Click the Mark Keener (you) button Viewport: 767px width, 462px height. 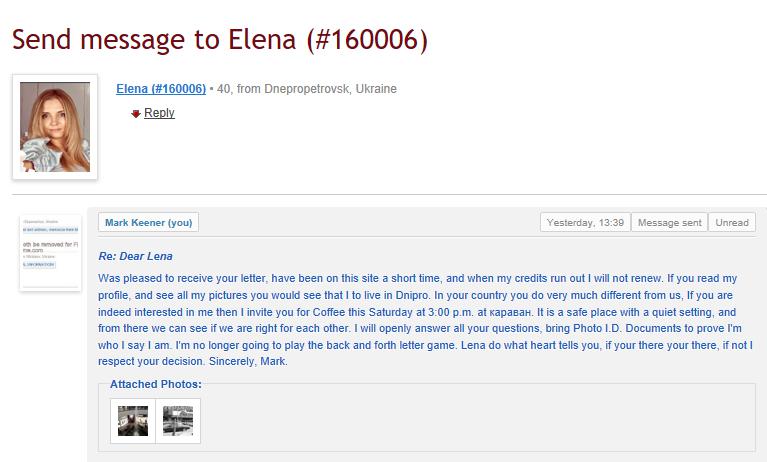click(x=148, y=222)
